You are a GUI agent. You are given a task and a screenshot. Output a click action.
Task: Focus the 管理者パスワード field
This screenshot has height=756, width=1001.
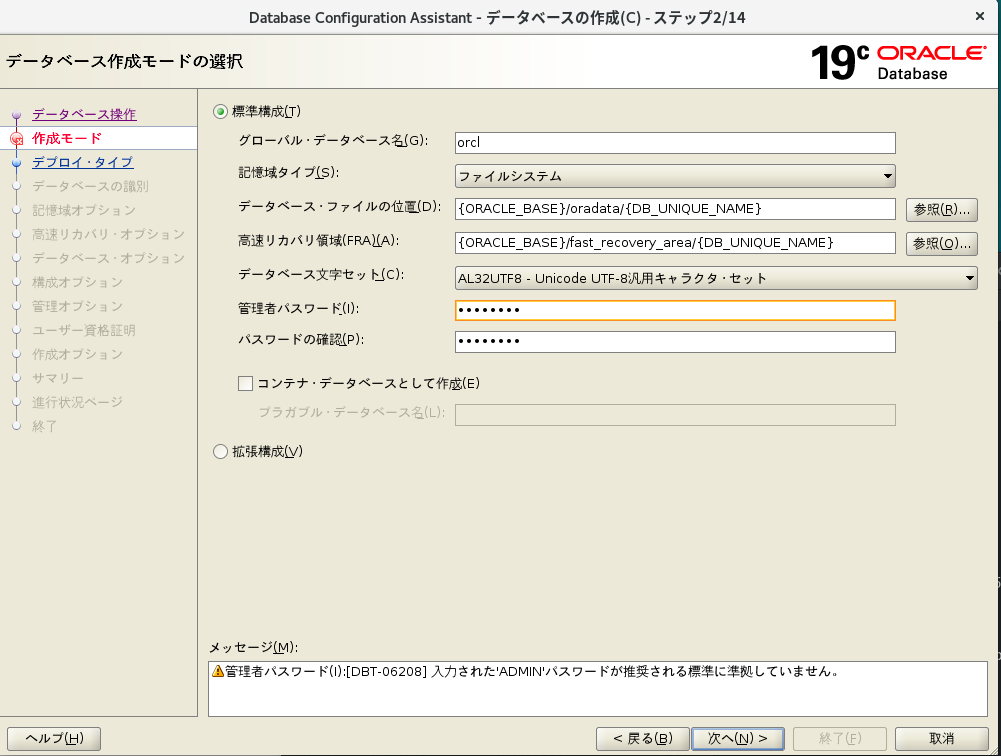[674, 311]
